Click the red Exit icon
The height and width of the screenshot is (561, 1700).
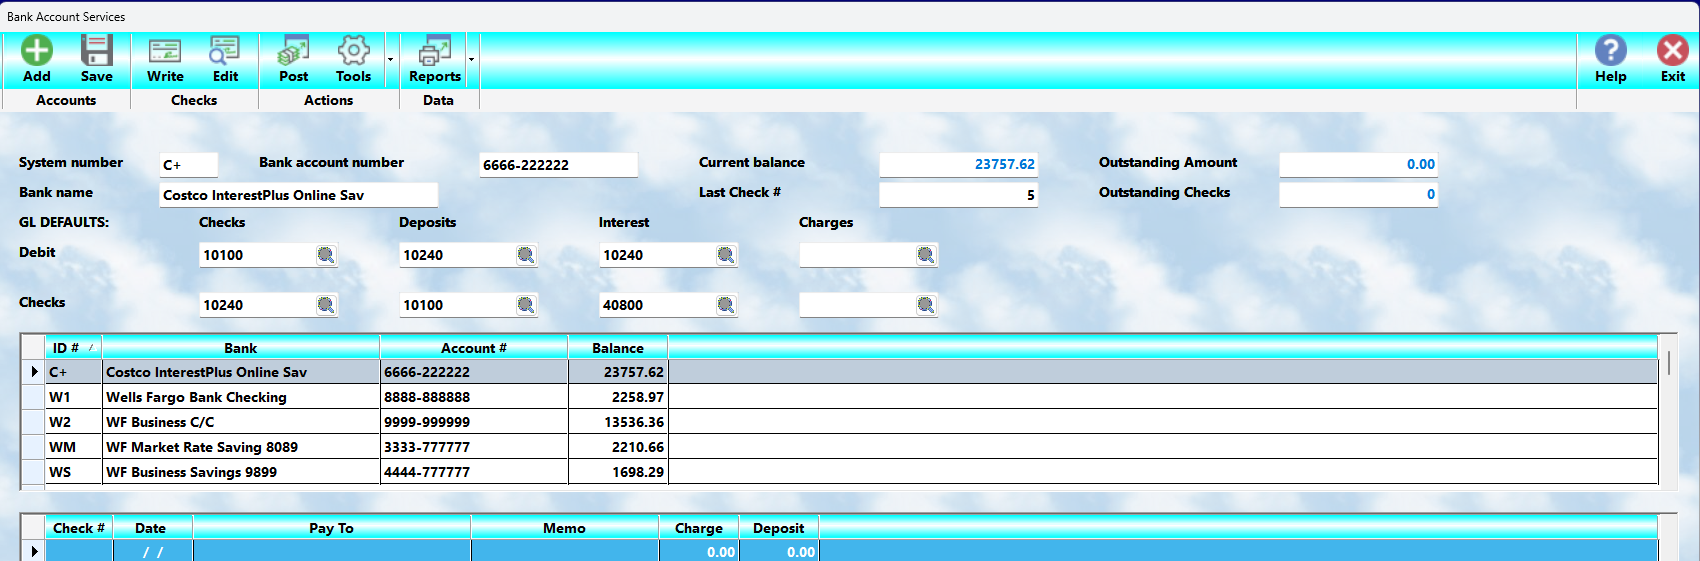[x=1673, y=50]
